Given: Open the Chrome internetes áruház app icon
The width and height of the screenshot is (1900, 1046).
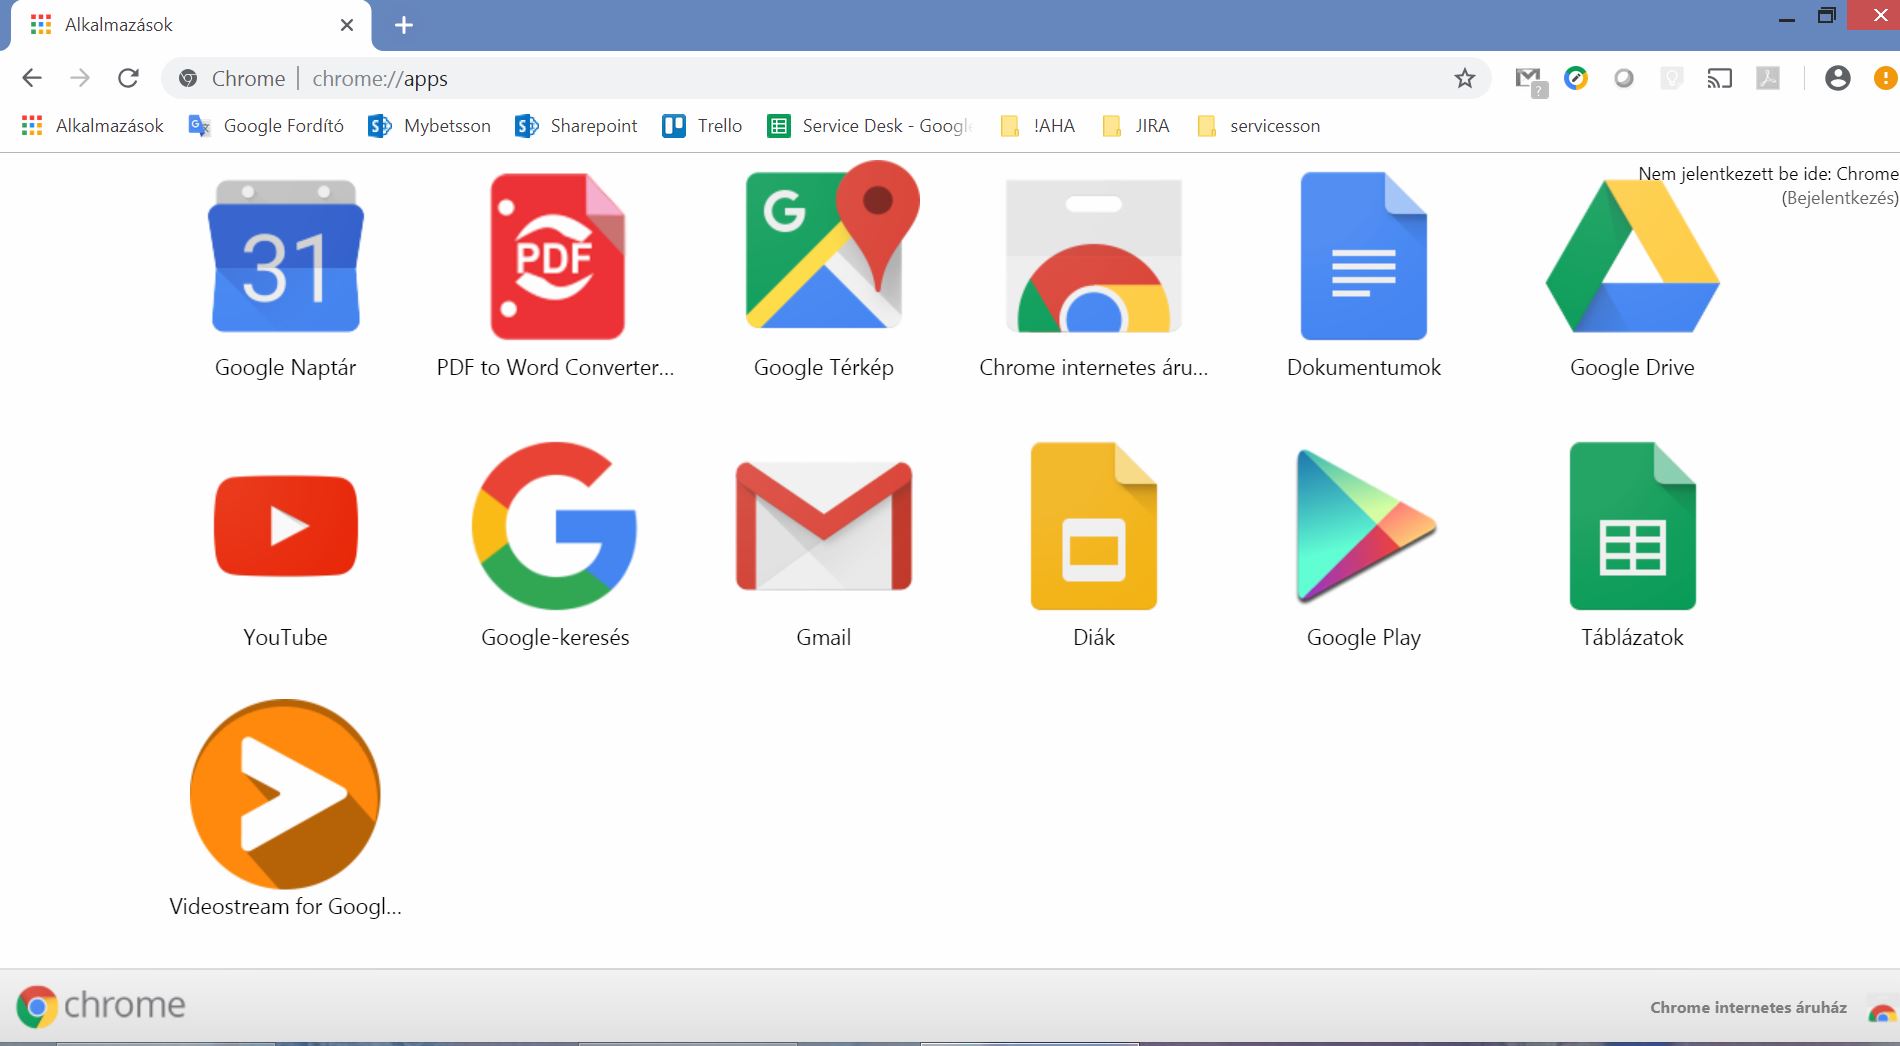Looking at the screenshot, I should pyautogui.click(x=1094, y=256).
